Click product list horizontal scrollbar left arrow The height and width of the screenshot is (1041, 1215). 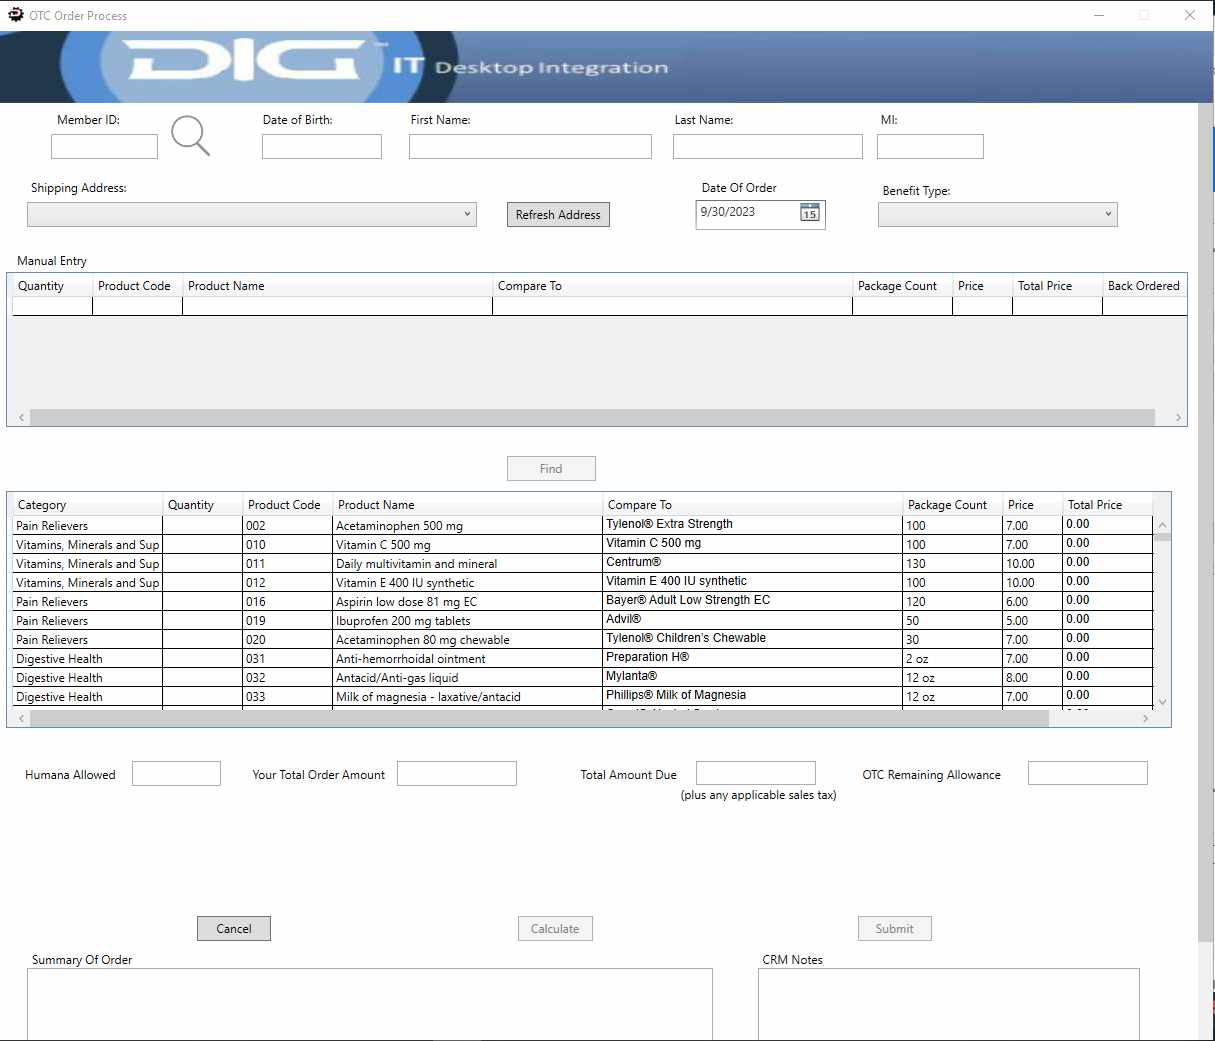[x=21, y=718]
